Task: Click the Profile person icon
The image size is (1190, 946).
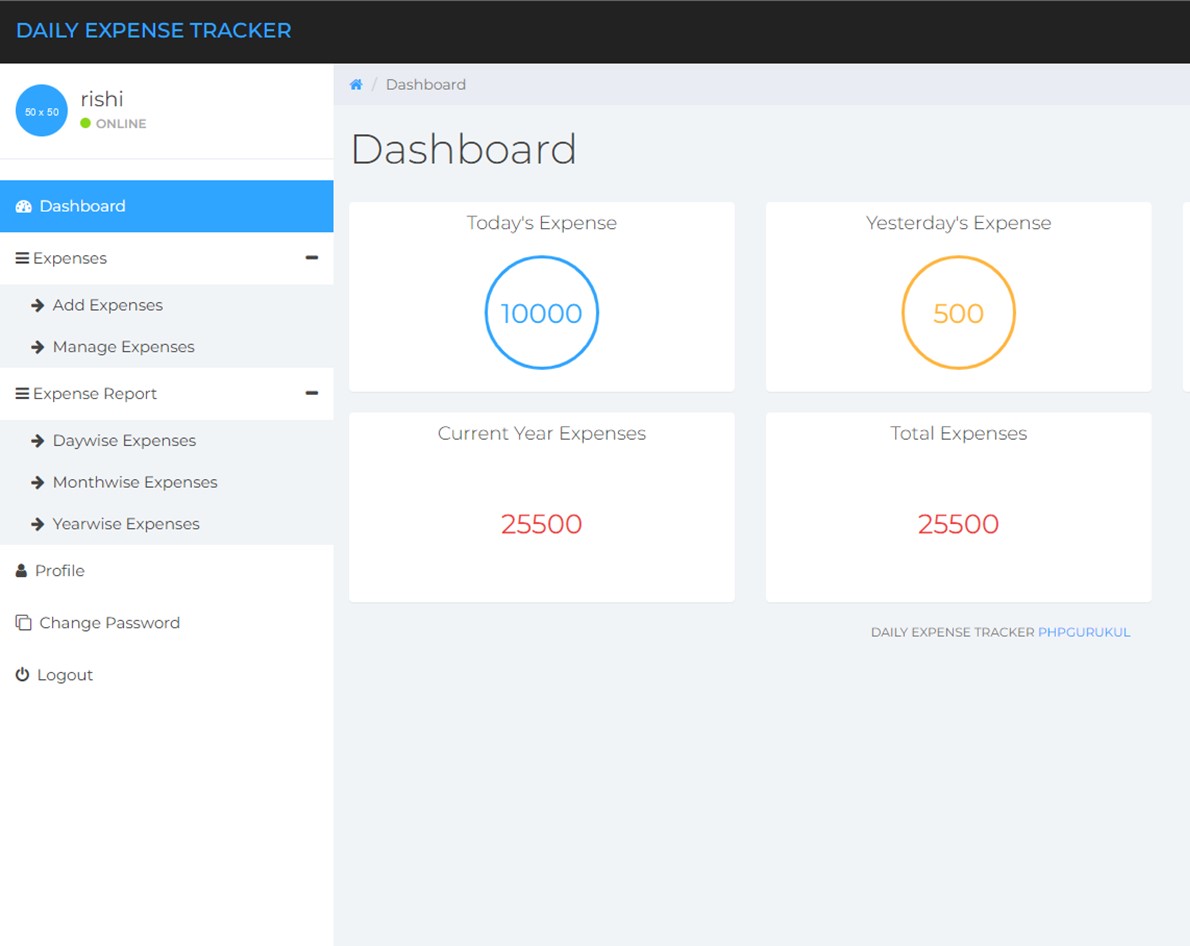Action: (22, 571)
